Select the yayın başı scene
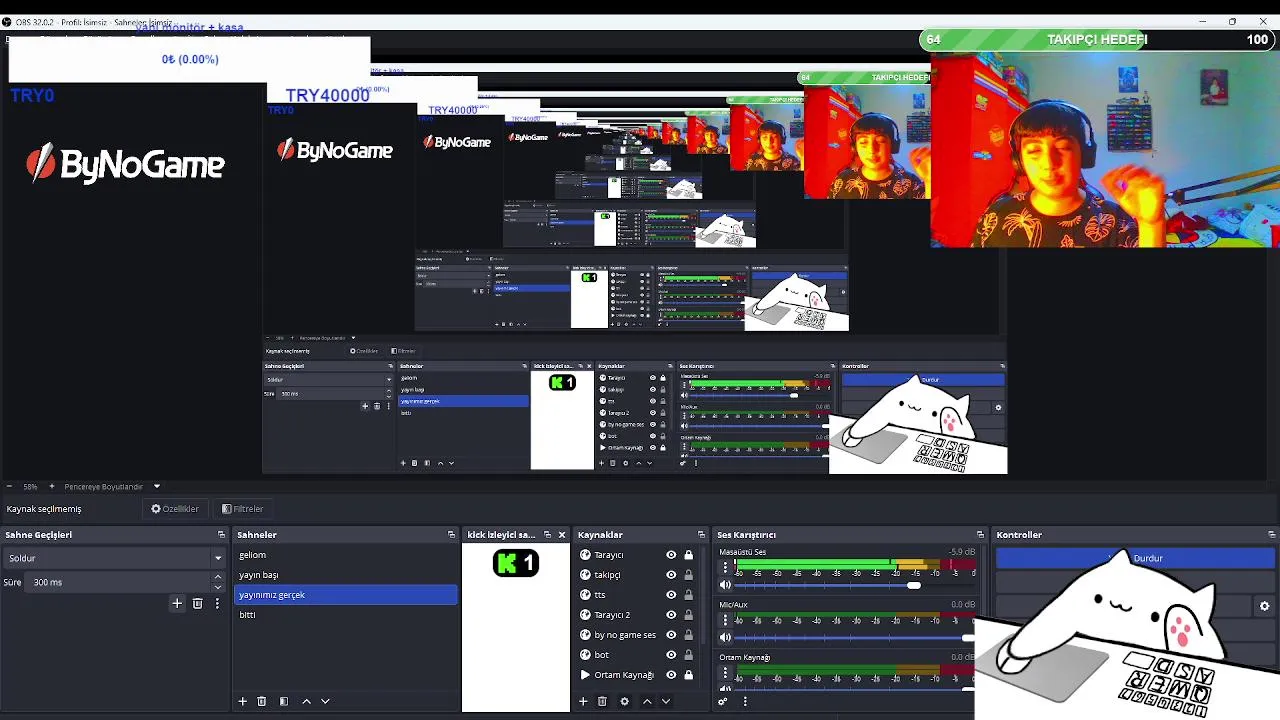Image resolution: width=1280 pixels, height=720 pixels. point(345,575)
